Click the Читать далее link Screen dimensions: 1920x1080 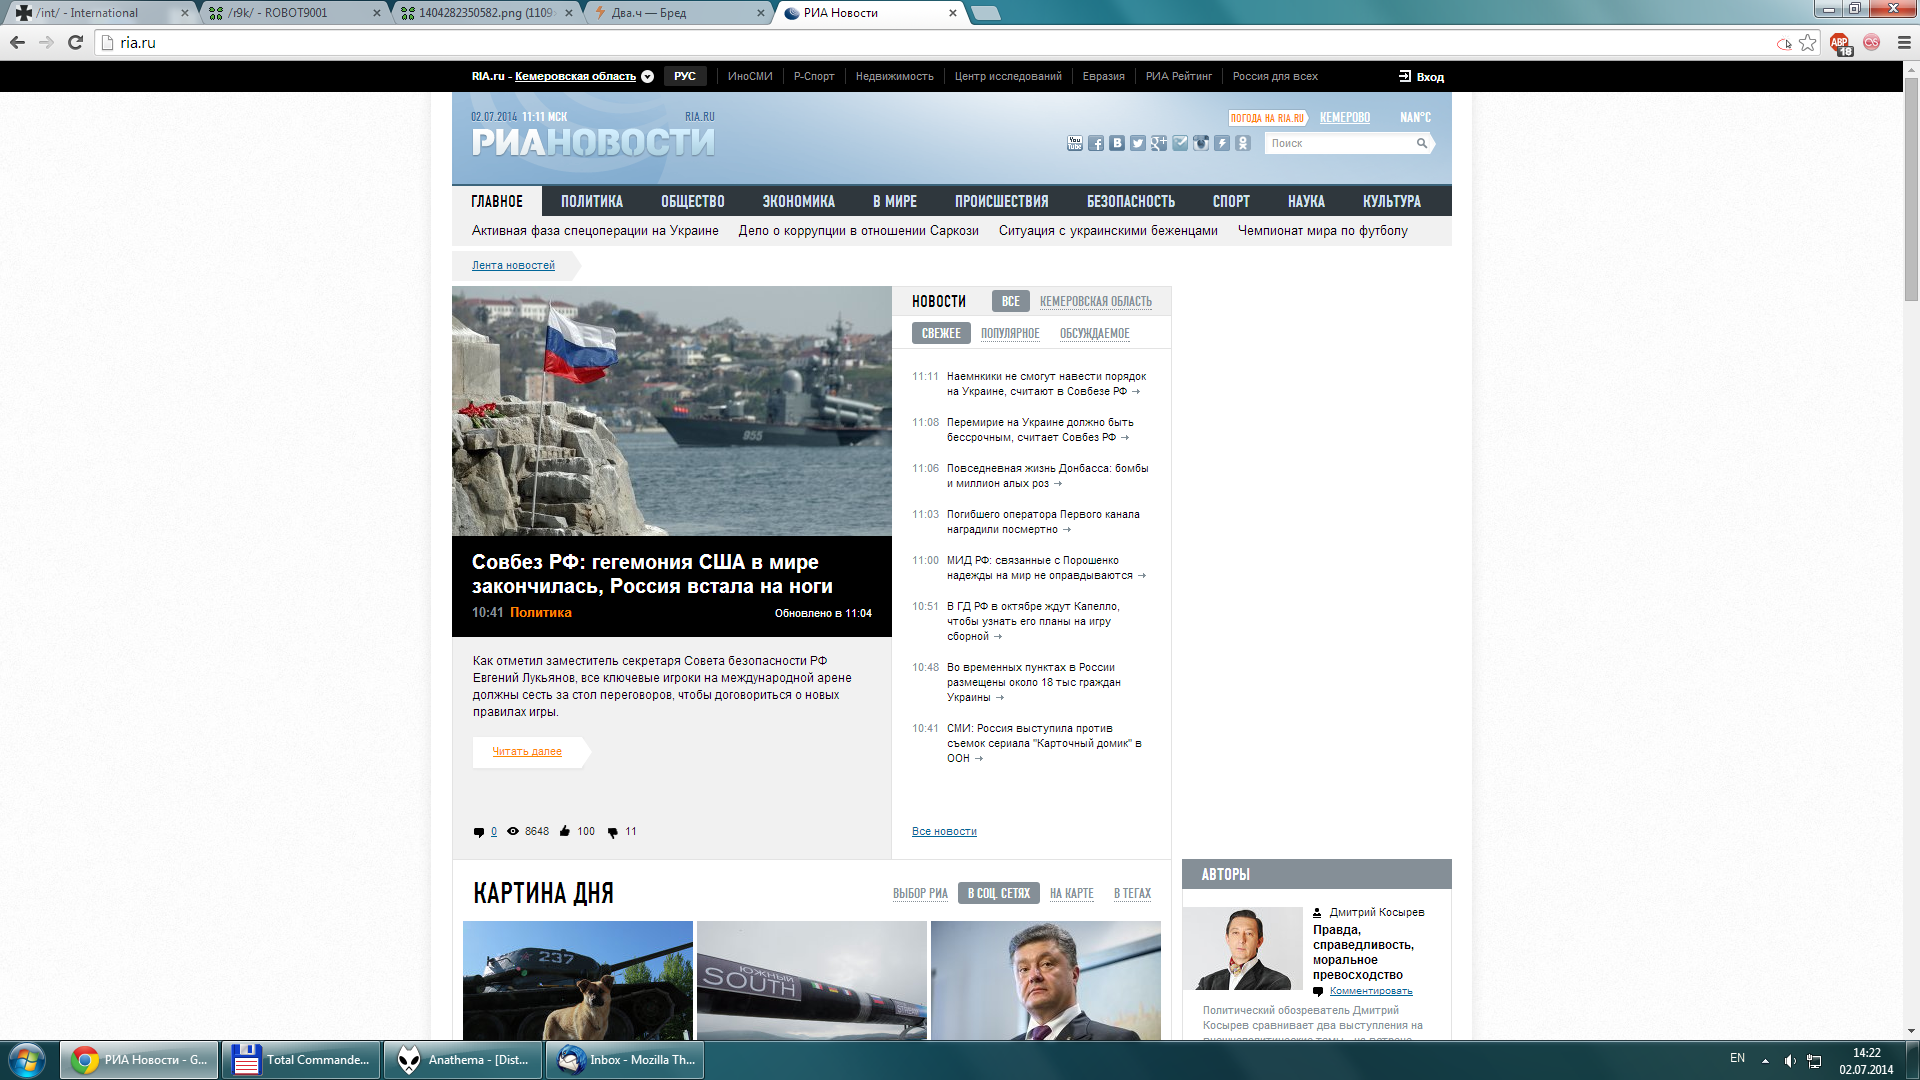coord(527,752)
